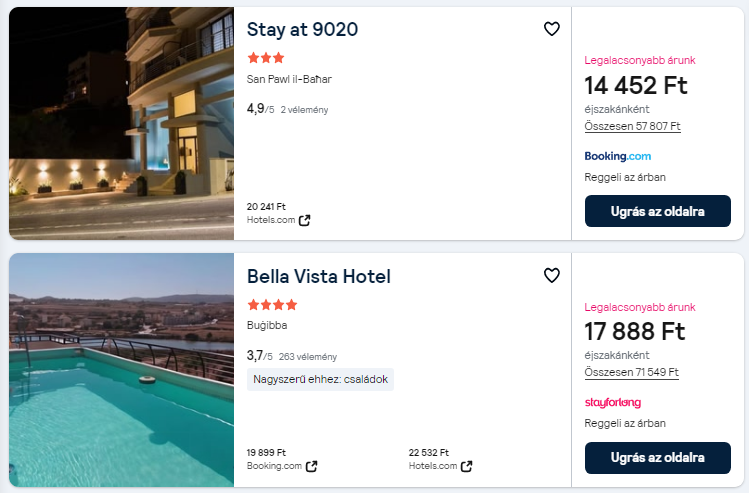Open the Stay at 9020 hotel title
749x493 pixels.
point(302,30)
